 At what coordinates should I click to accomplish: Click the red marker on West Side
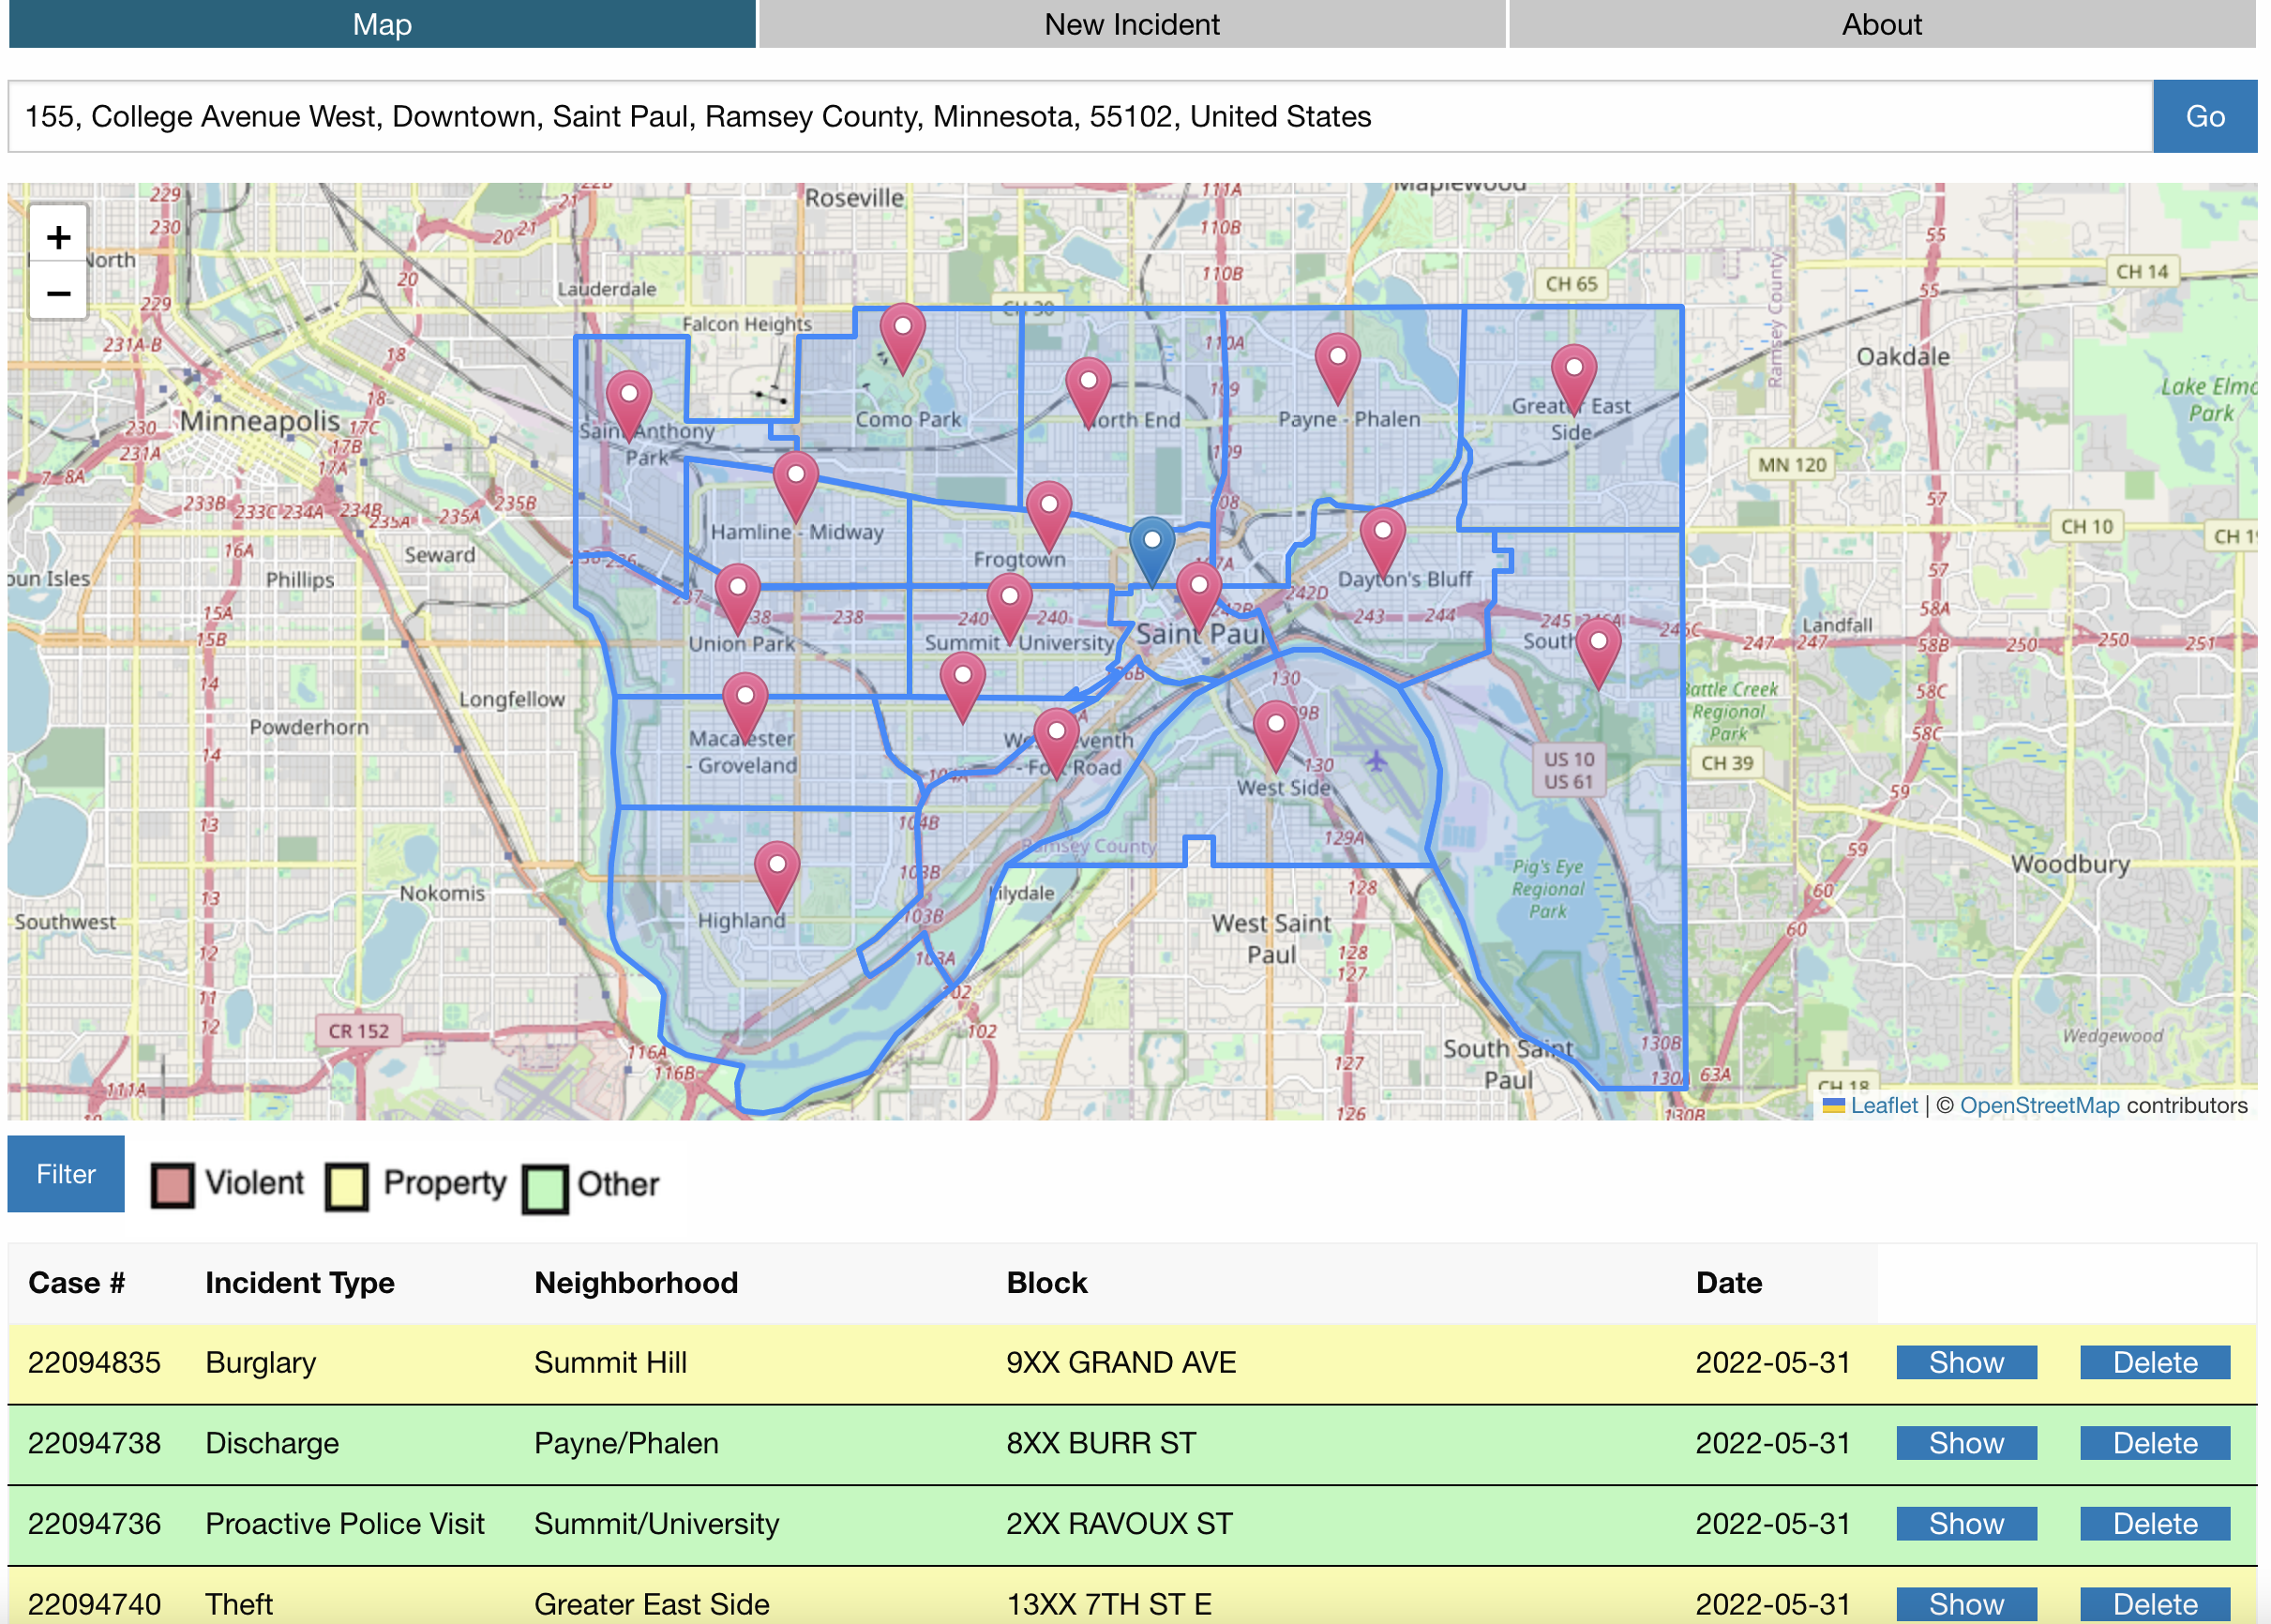pos(1275,732)
